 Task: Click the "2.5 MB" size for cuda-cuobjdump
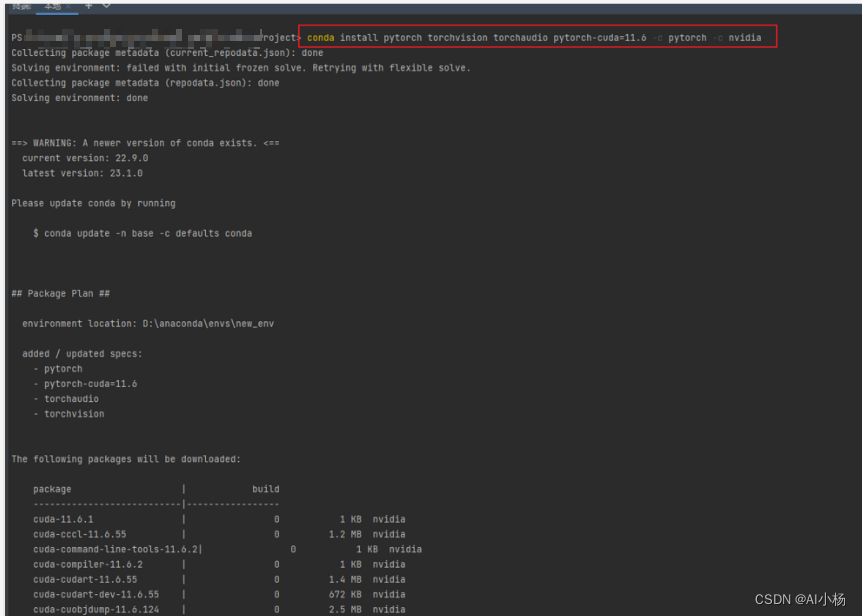coord(345,609)
